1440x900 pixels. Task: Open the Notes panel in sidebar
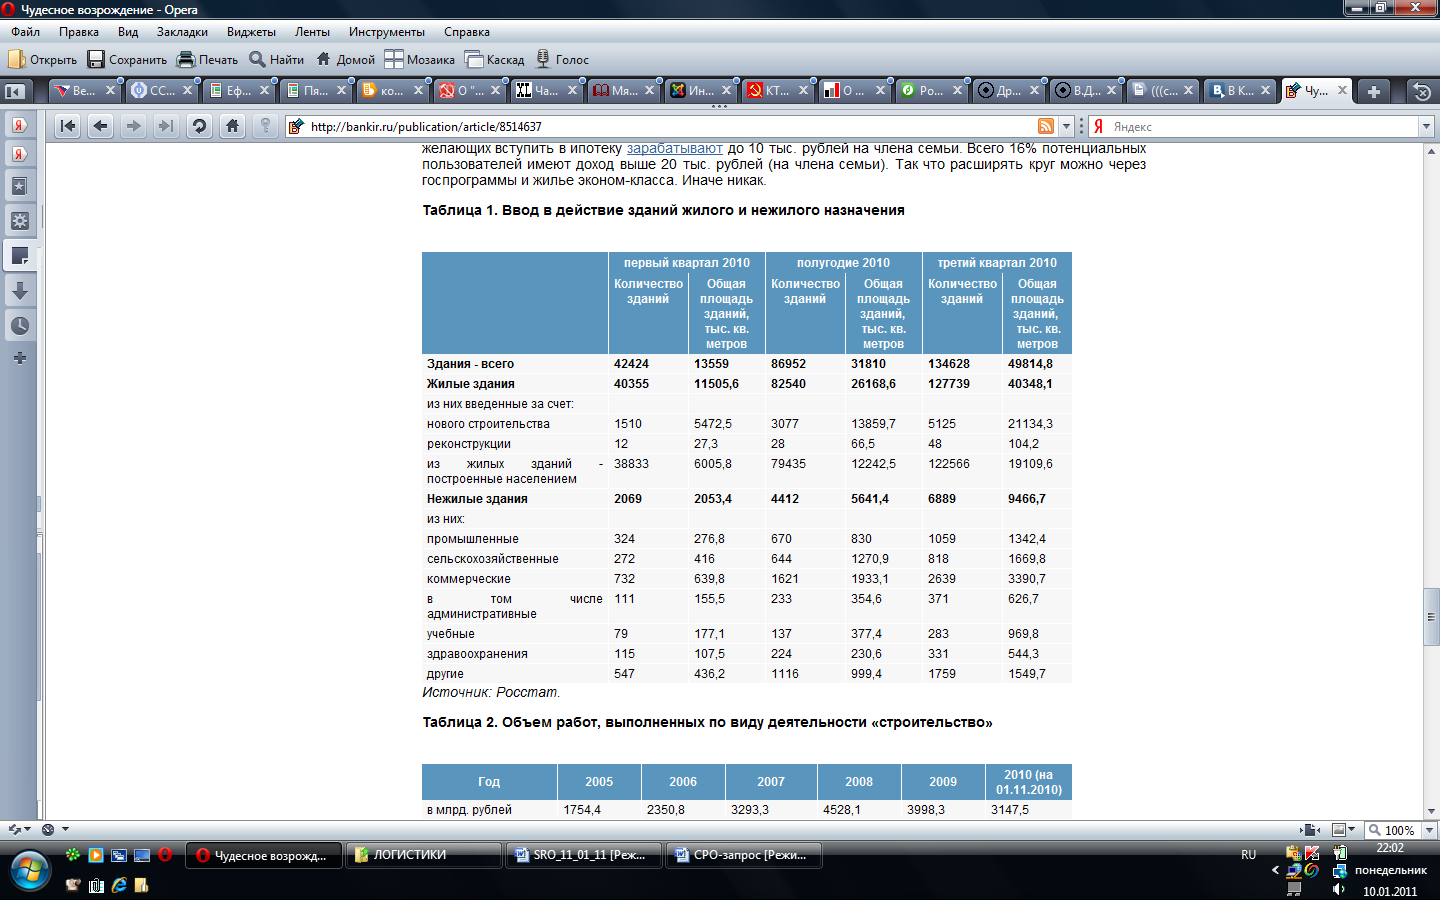click(19, 256)
